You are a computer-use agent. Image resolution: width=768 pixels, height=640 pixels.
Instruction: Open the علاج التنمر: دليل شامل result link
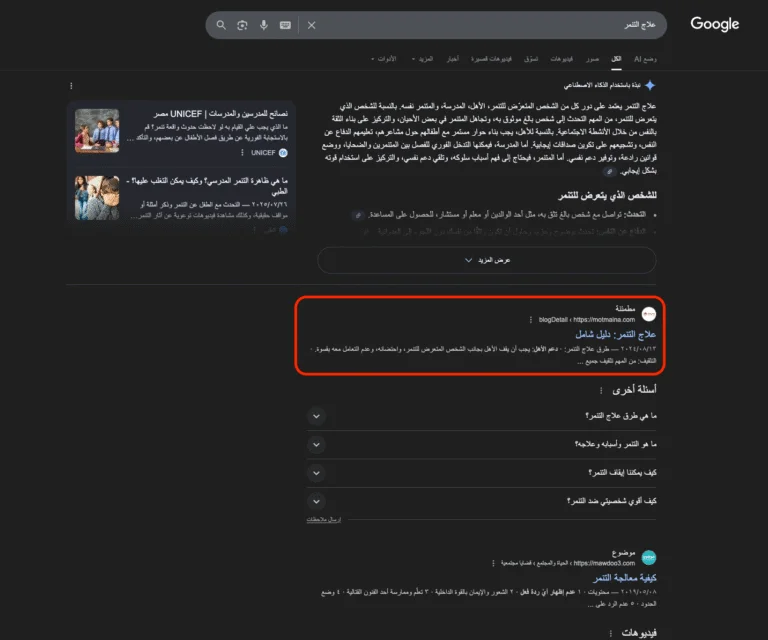click(x=615, y=334)
